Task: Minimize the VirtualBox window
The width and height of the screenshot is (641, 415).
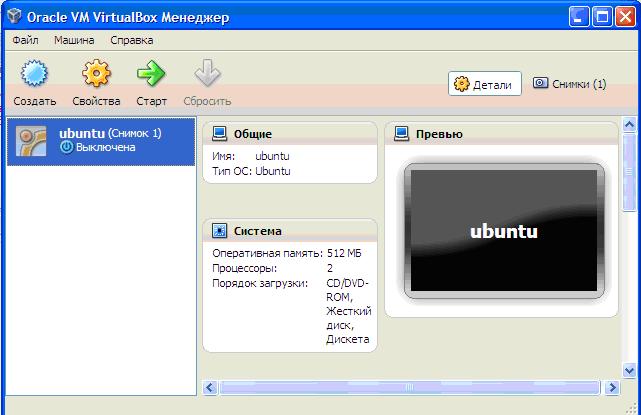Action: [579, 17]
